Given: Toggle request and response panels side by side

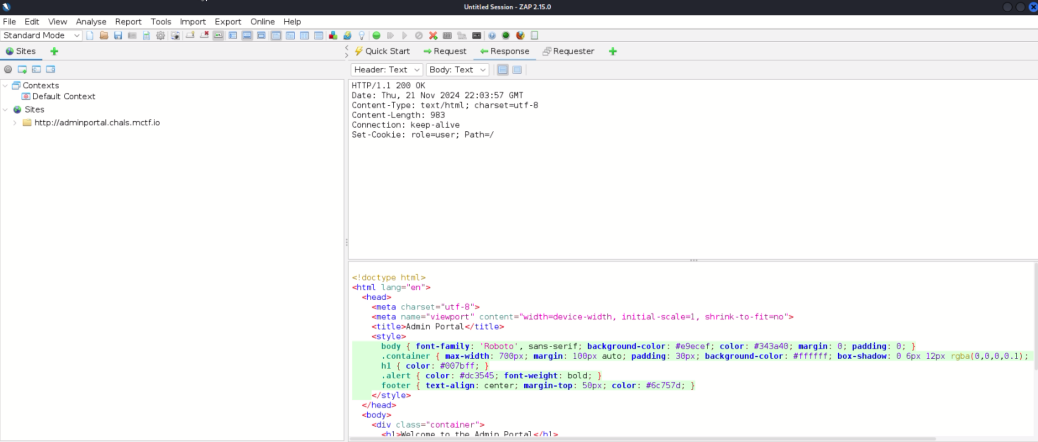Looking at the screenshot, I should pyautogui.click(x=305, y=36).
